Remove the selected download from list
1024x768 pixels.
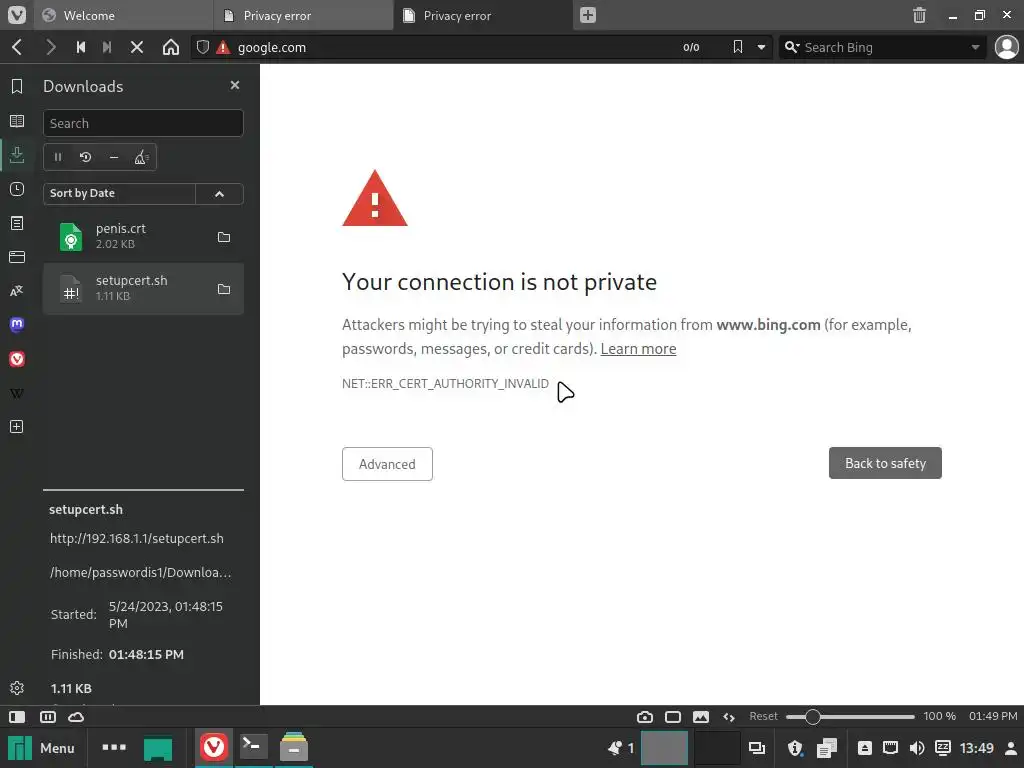[x=114, y=157]
